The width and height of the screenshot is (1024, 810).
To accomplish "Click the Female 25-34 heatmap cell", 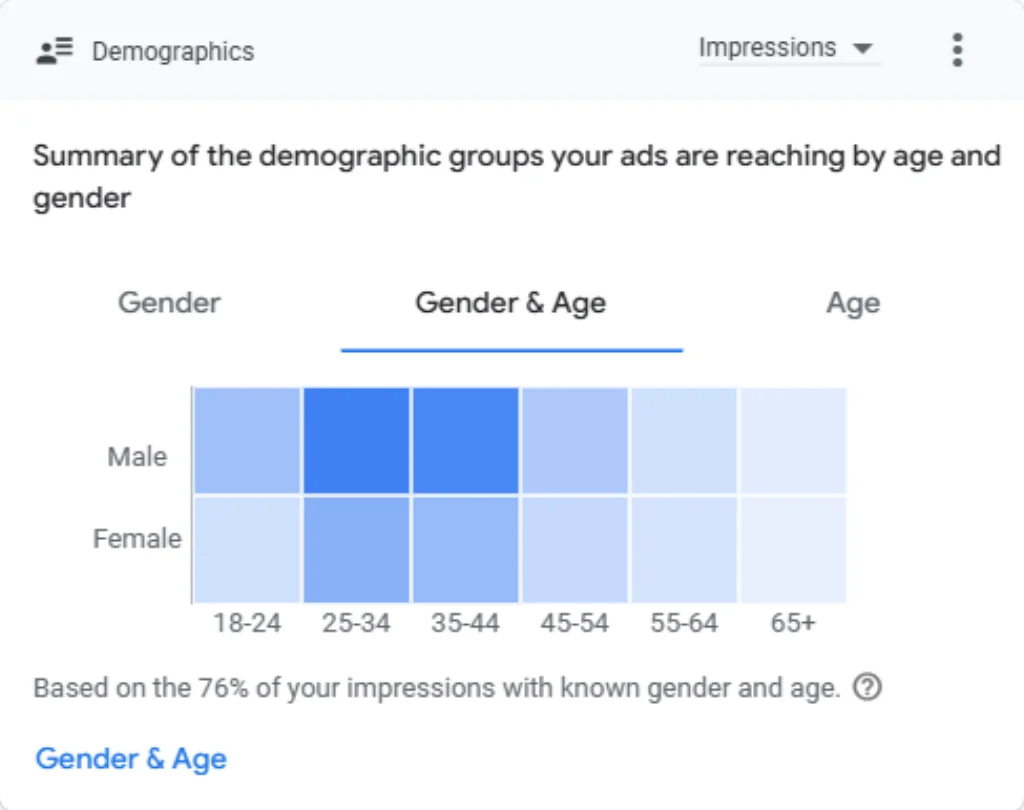I will pos(357,549).
